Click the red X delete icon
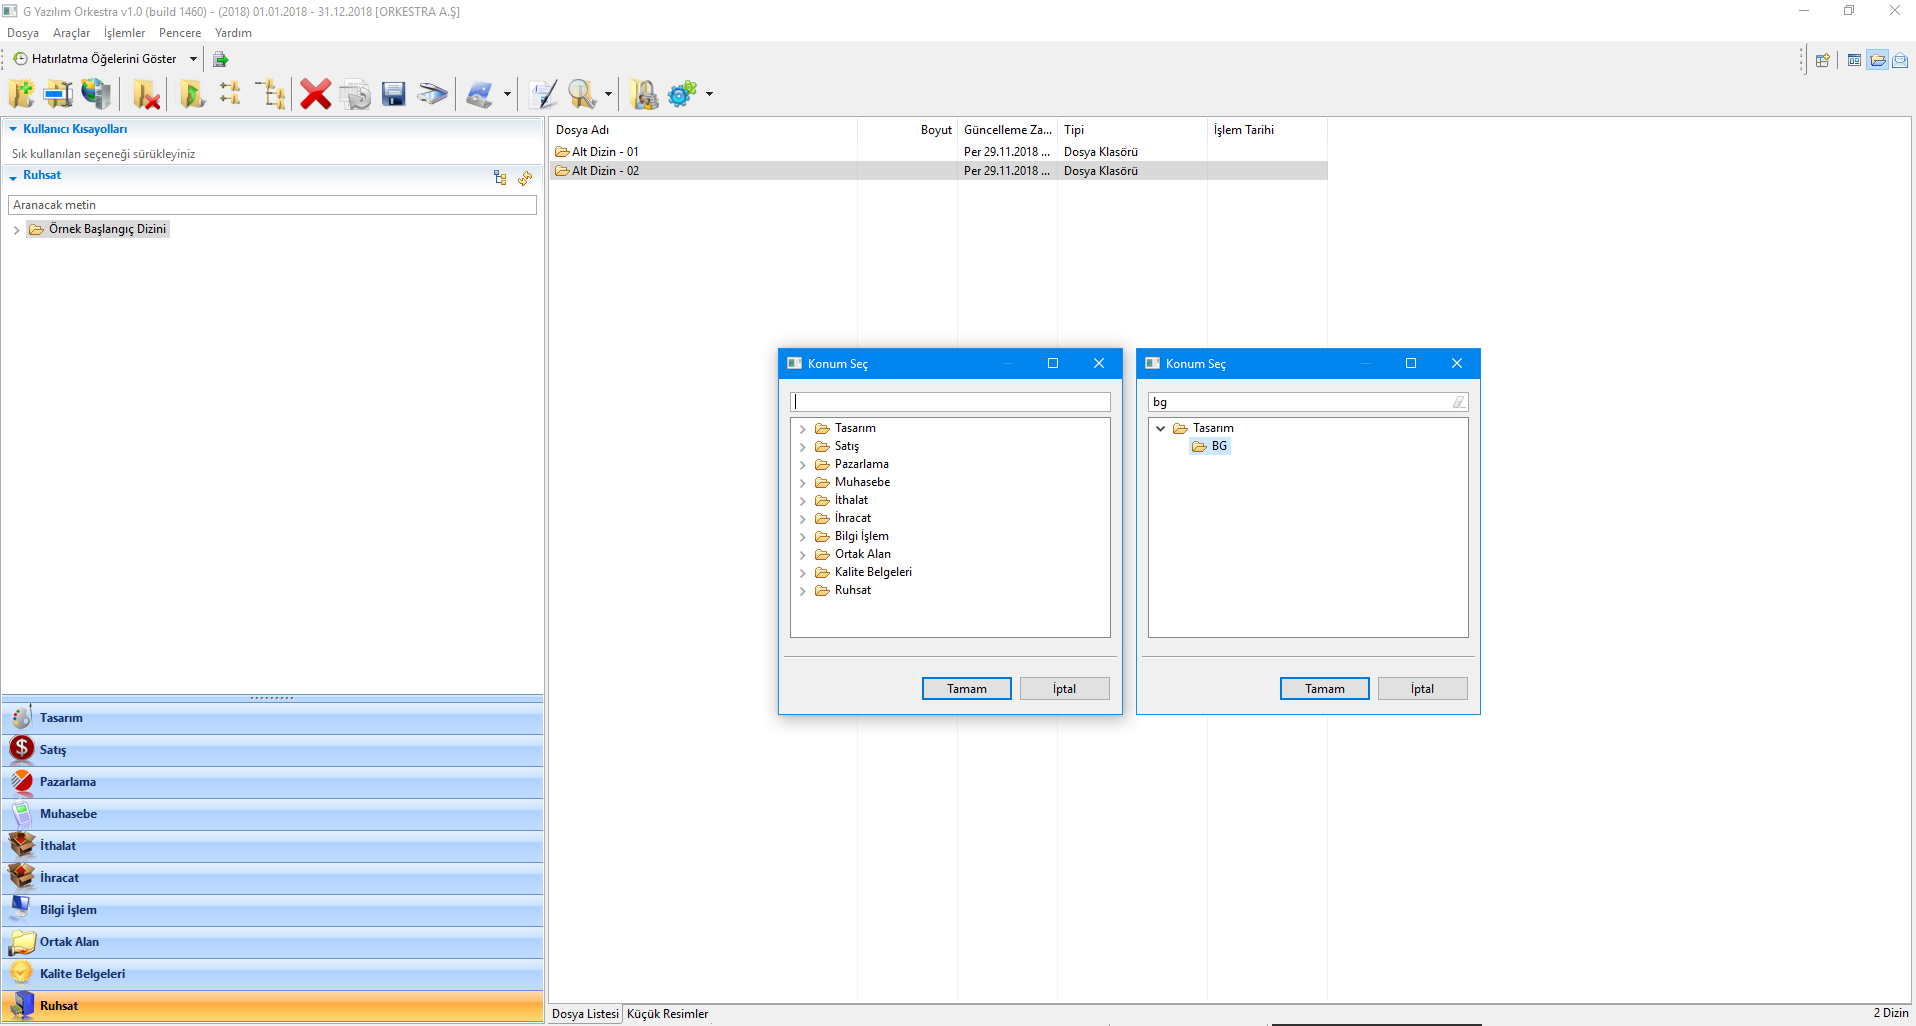 pos(315,94)
